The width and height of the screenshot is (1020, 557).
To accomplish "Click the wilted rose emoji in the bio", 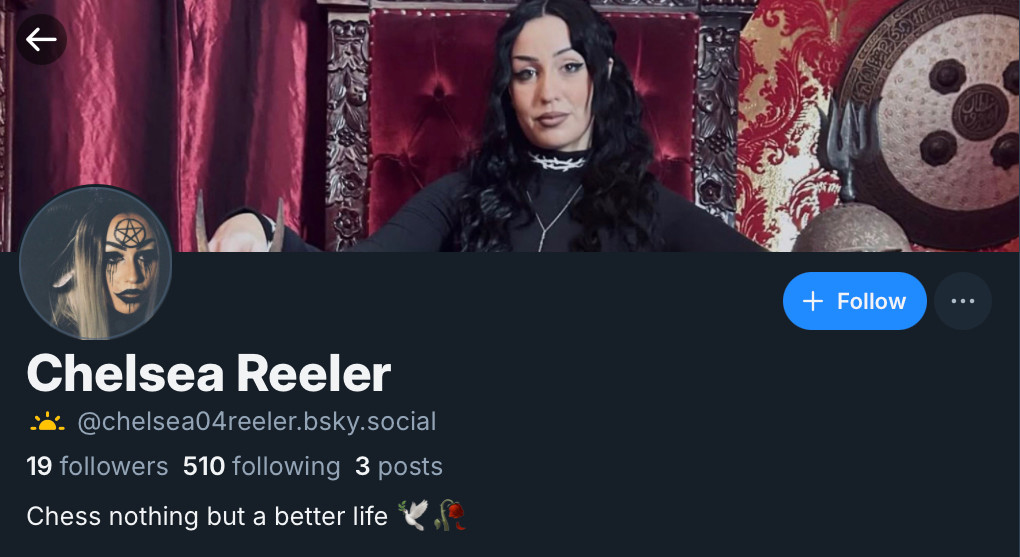I will 450,515.
